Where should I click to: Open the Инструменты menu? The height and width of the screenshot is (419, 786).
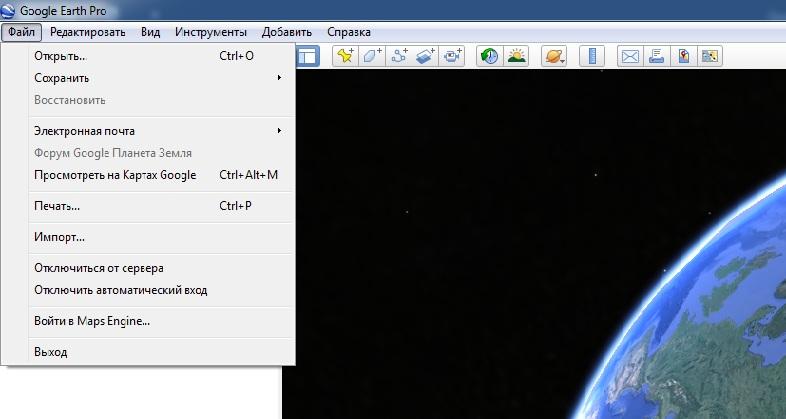click(x=211, y=32)
